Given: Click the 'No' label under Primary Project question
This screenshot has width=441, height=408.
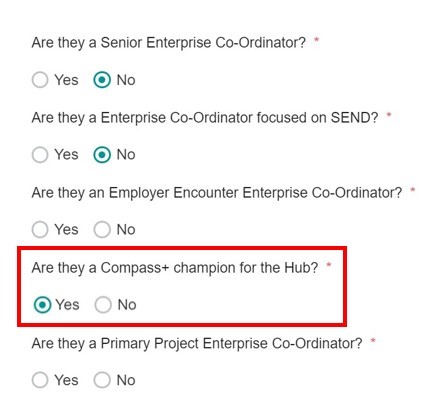Looking at the screenshot, I should tap(126, 380).
